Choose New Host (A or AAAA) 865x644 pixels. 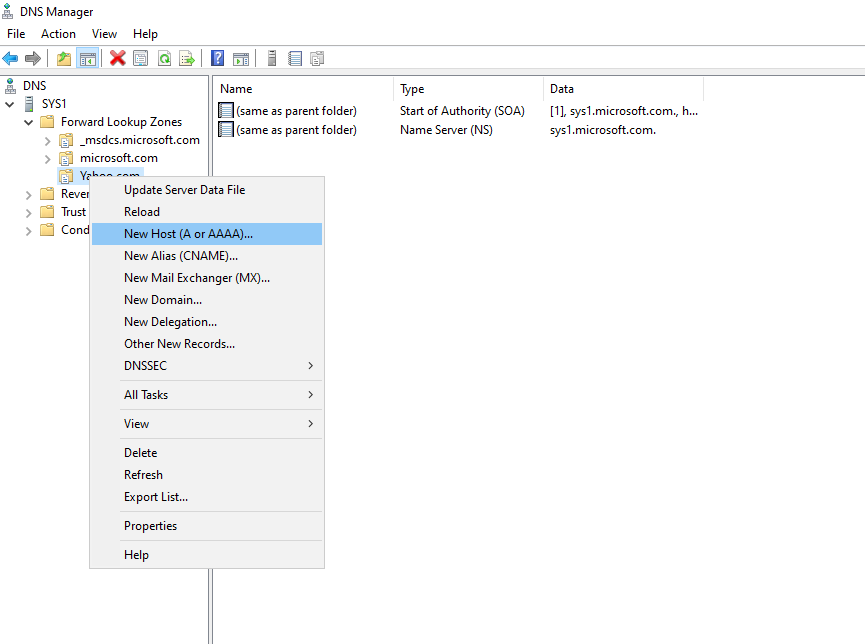pyautogui.click(x=207, y=234)
